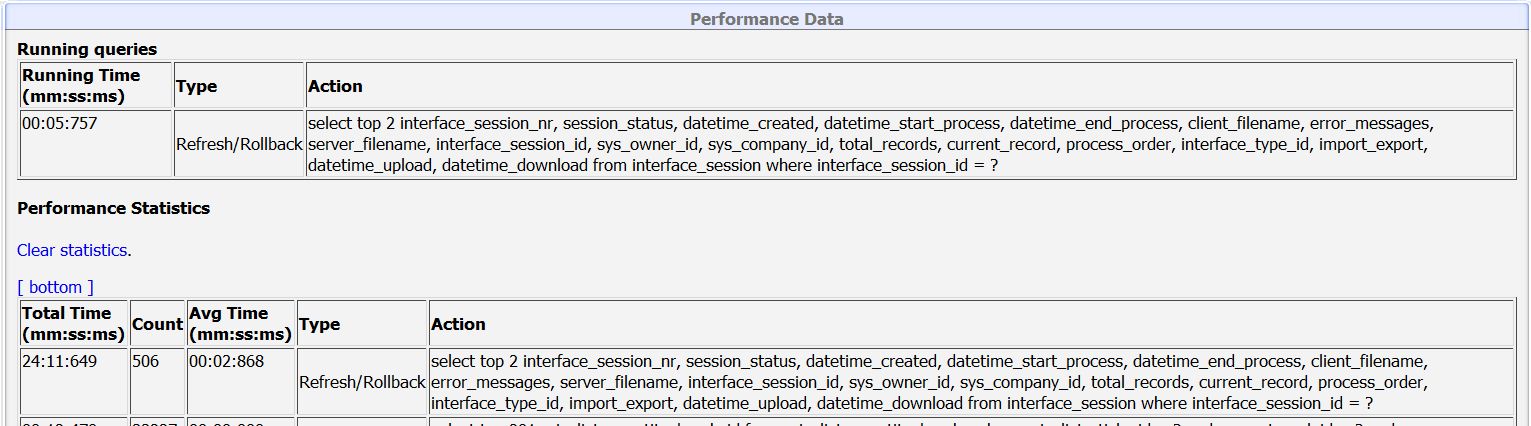Click the Running Time column header
The height and width of the screenshot is (426, 1531).
click(x=96, y=86)
